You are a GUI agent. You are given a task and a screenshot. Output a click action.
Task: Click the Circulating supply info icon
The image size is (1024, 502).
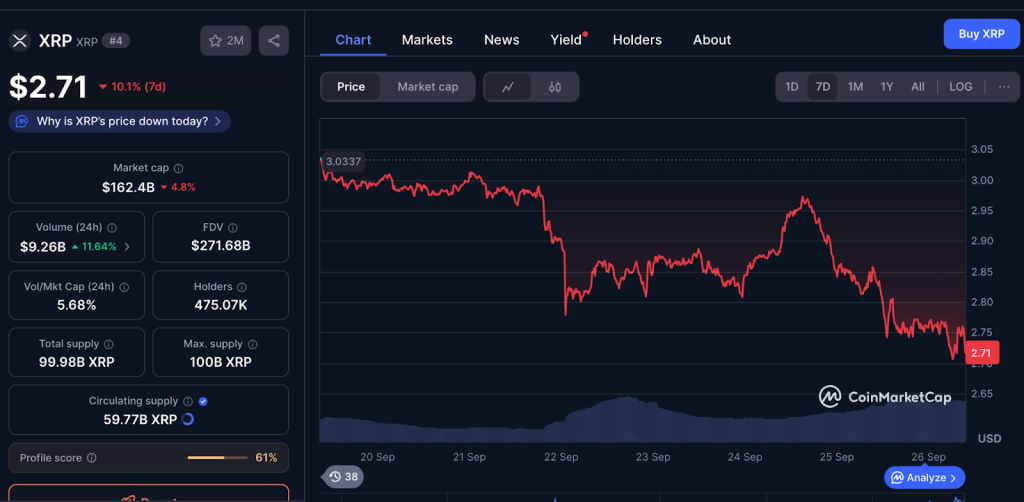pyautogui.click(x=188, y=401)
